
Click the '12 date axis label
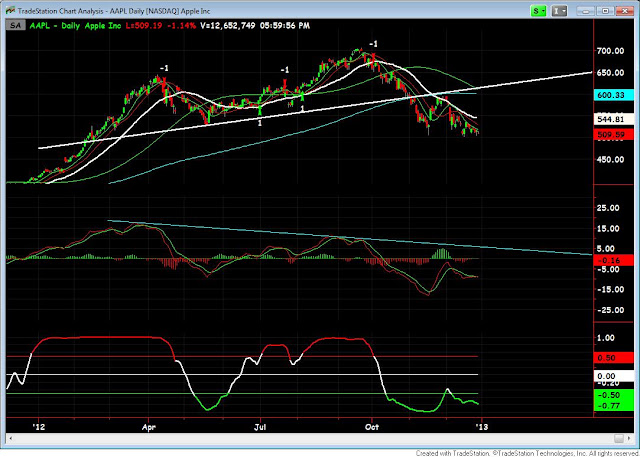[39, 427]
